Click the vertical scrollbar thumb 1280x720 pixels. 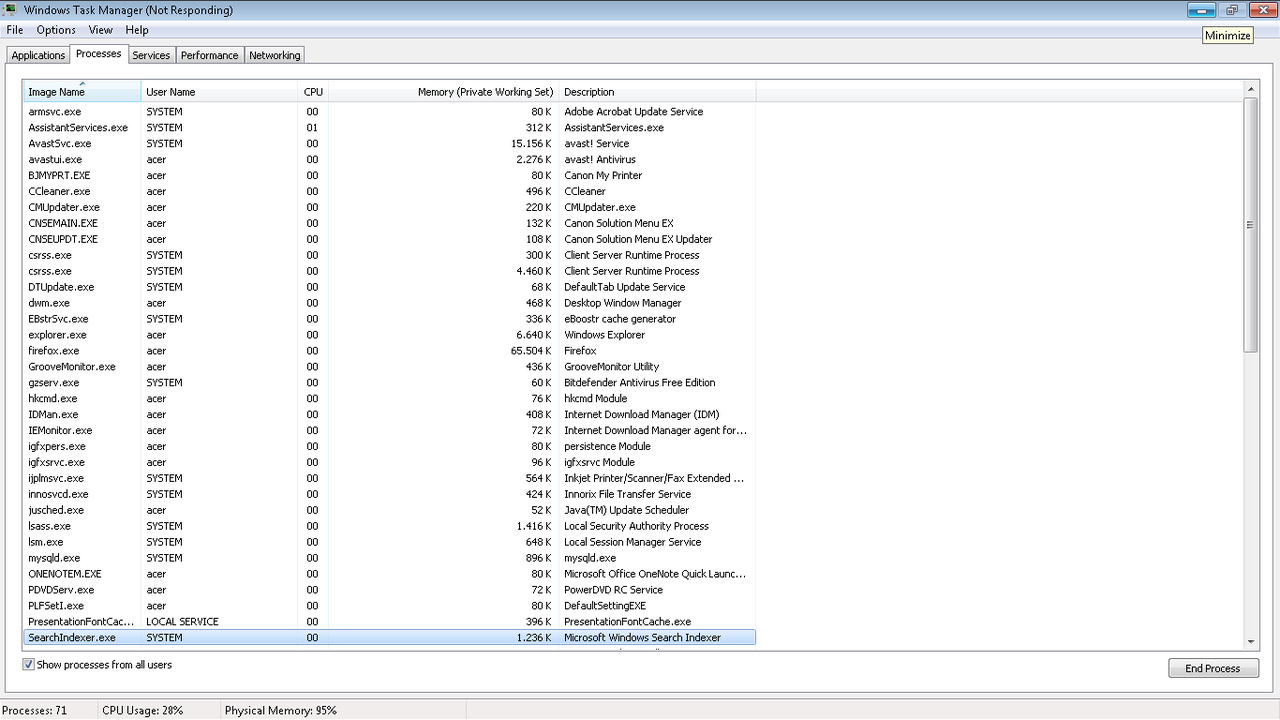tap(1251, 225)
